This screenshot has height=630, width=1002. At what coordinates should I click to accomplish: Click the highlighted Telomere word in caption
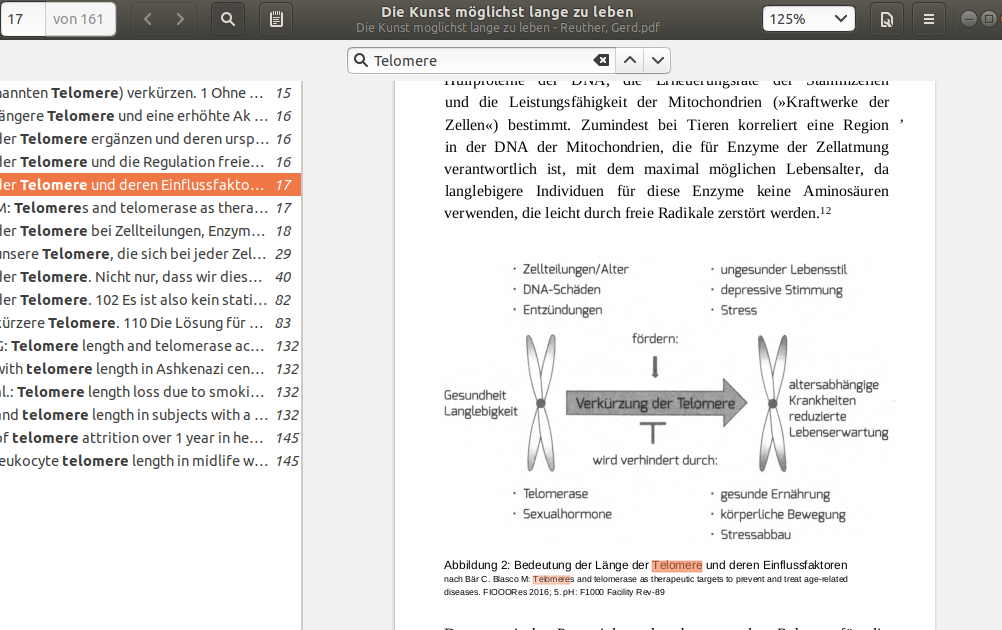coord(677,565)
